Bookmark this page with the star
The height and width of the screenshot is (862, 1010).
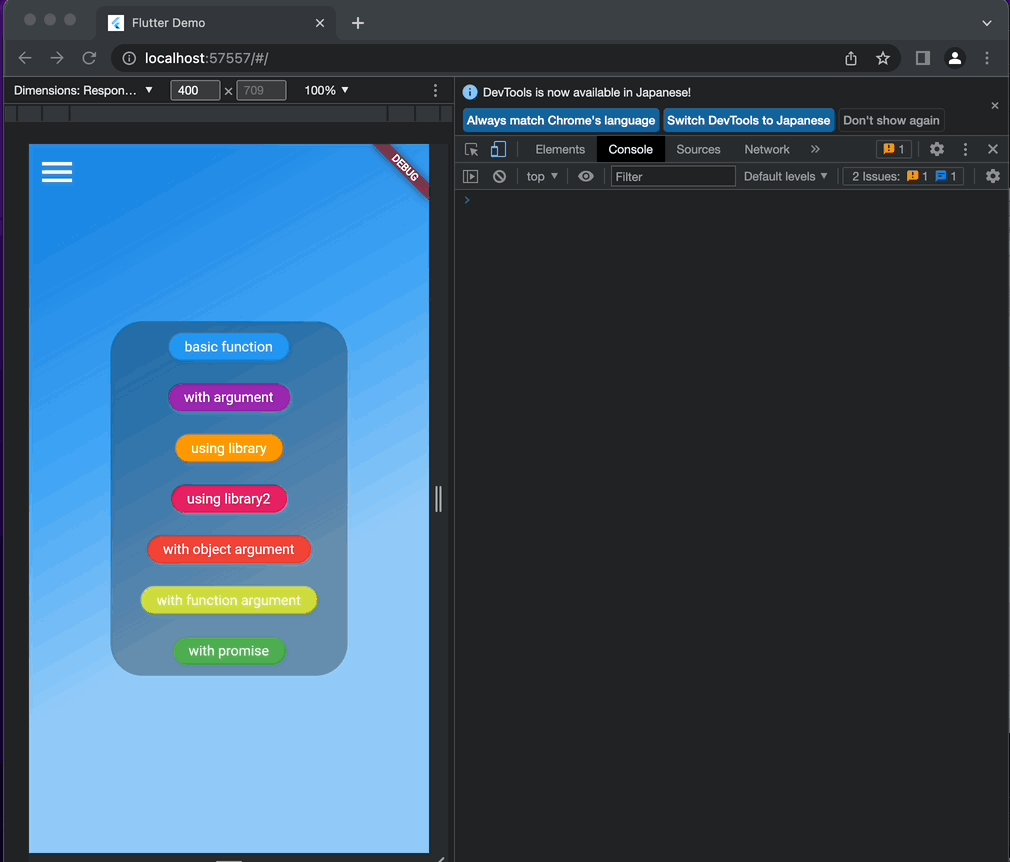[882, 59]
